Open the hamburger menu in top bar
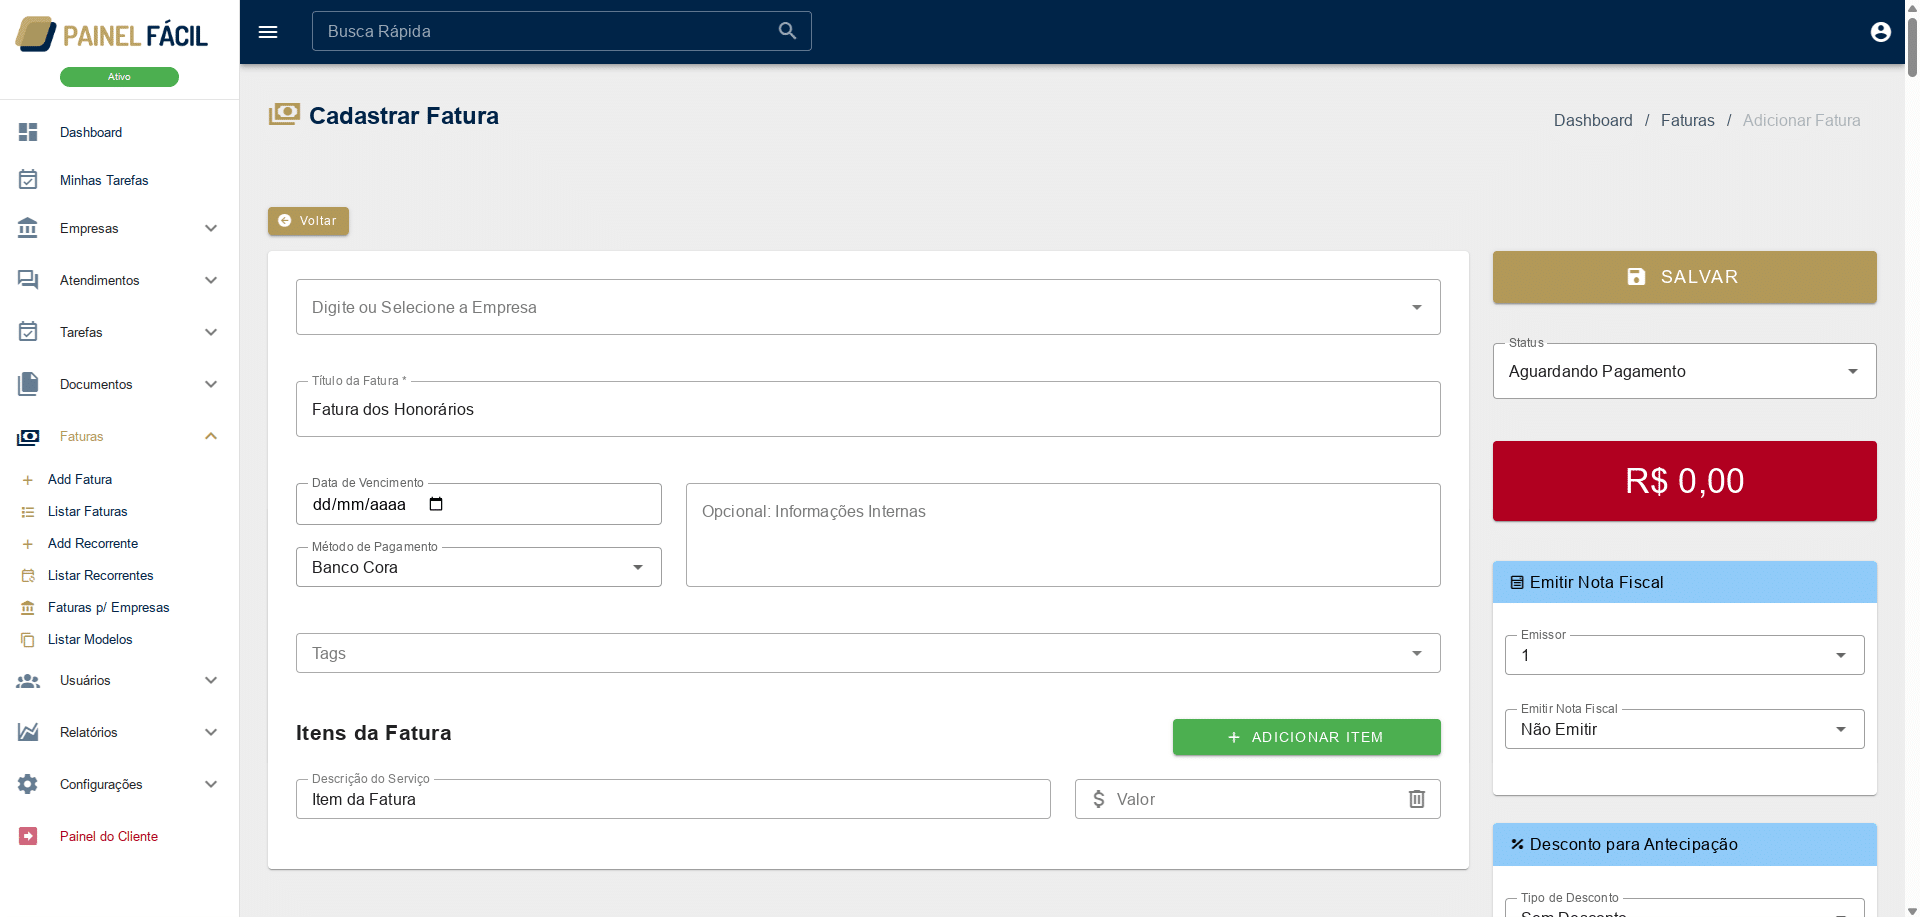This screenshot has width=1920, height=917. coord(268,32)
